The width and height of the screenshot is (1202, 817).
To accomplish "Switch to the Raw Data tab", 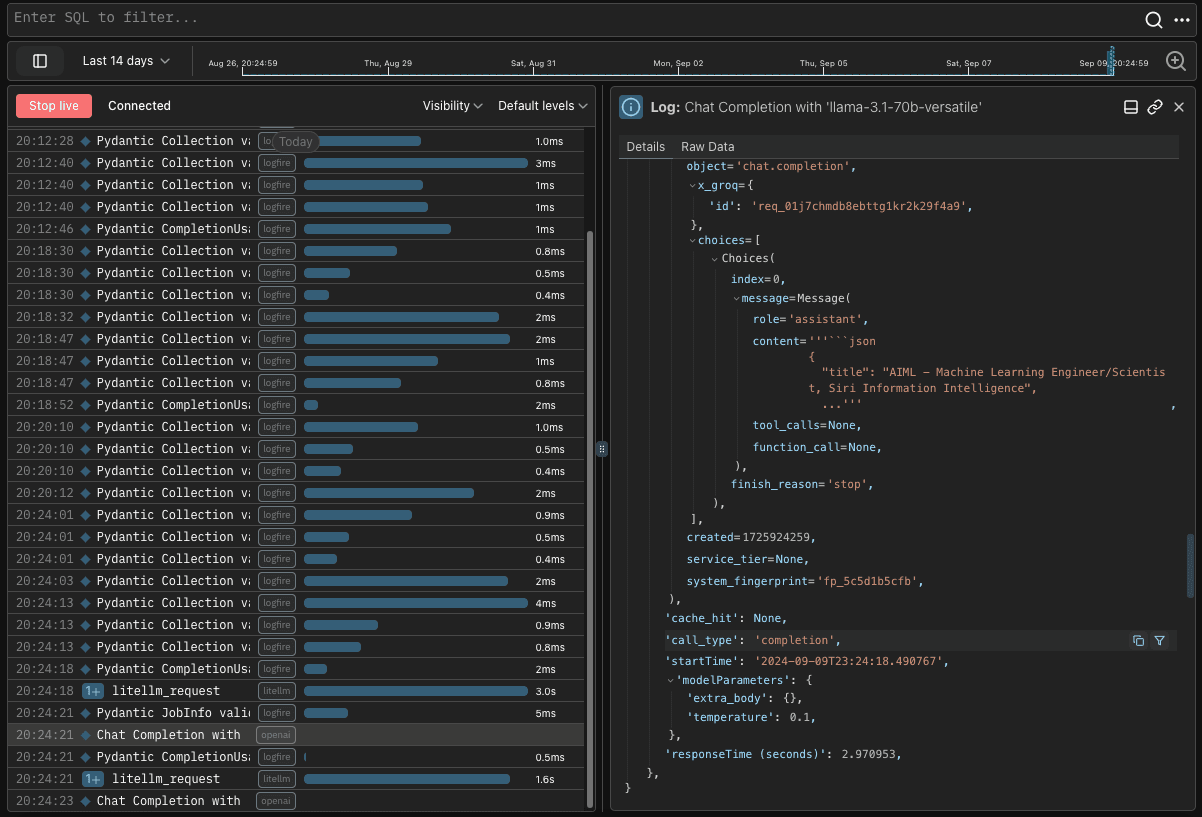I will (708, 147).
